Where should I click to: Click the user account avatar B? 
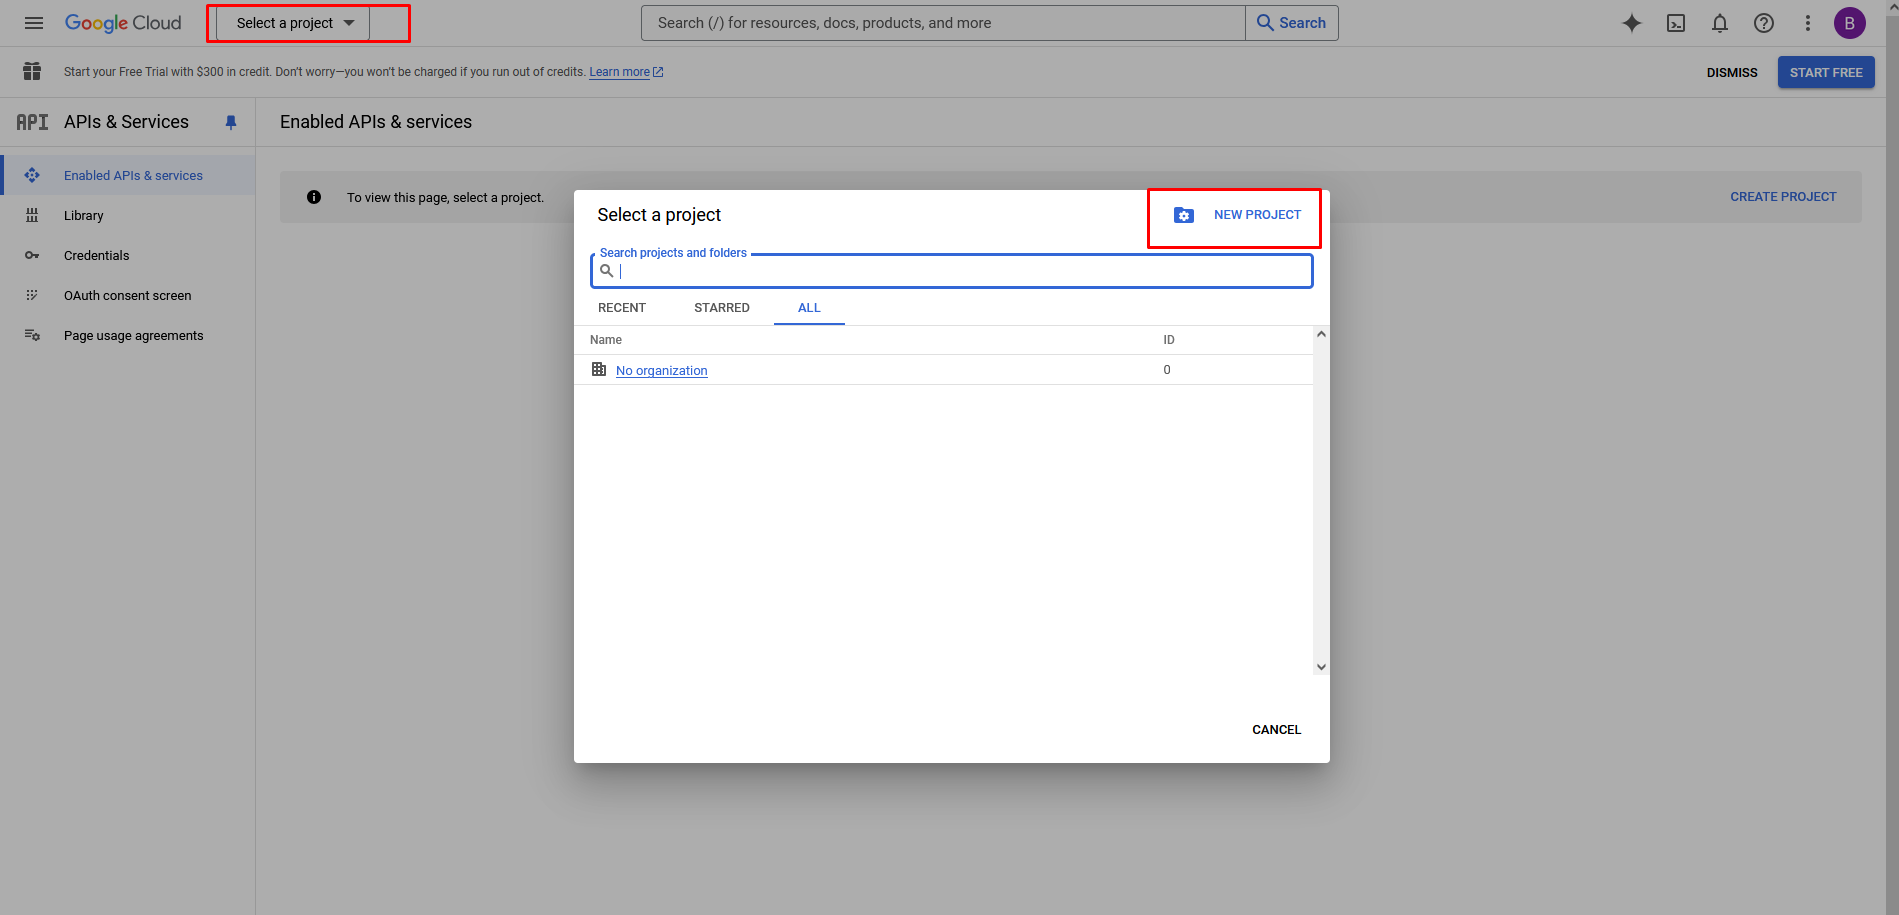click(1849, 23)
